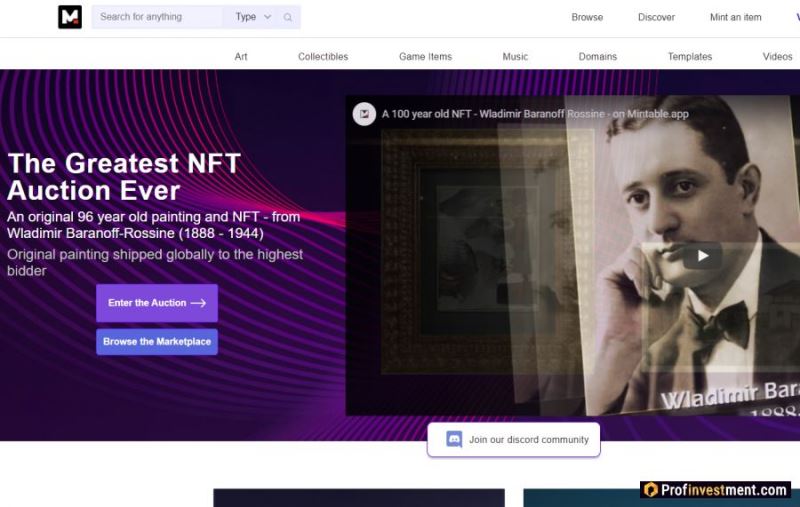This screenshot has width=800, height=507.
Task: Click the Discord logo icon
Action: [x=454, y=439]
